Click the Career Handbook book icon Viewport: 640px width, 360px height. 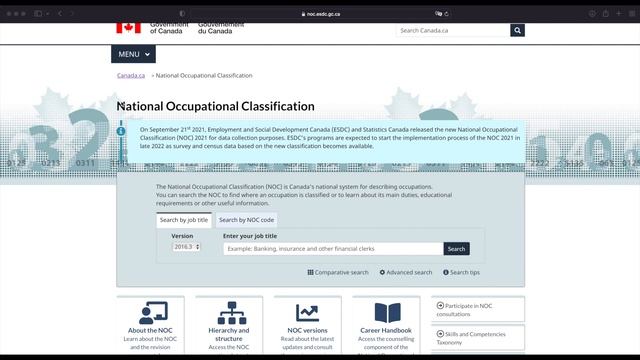pos(387,313)
